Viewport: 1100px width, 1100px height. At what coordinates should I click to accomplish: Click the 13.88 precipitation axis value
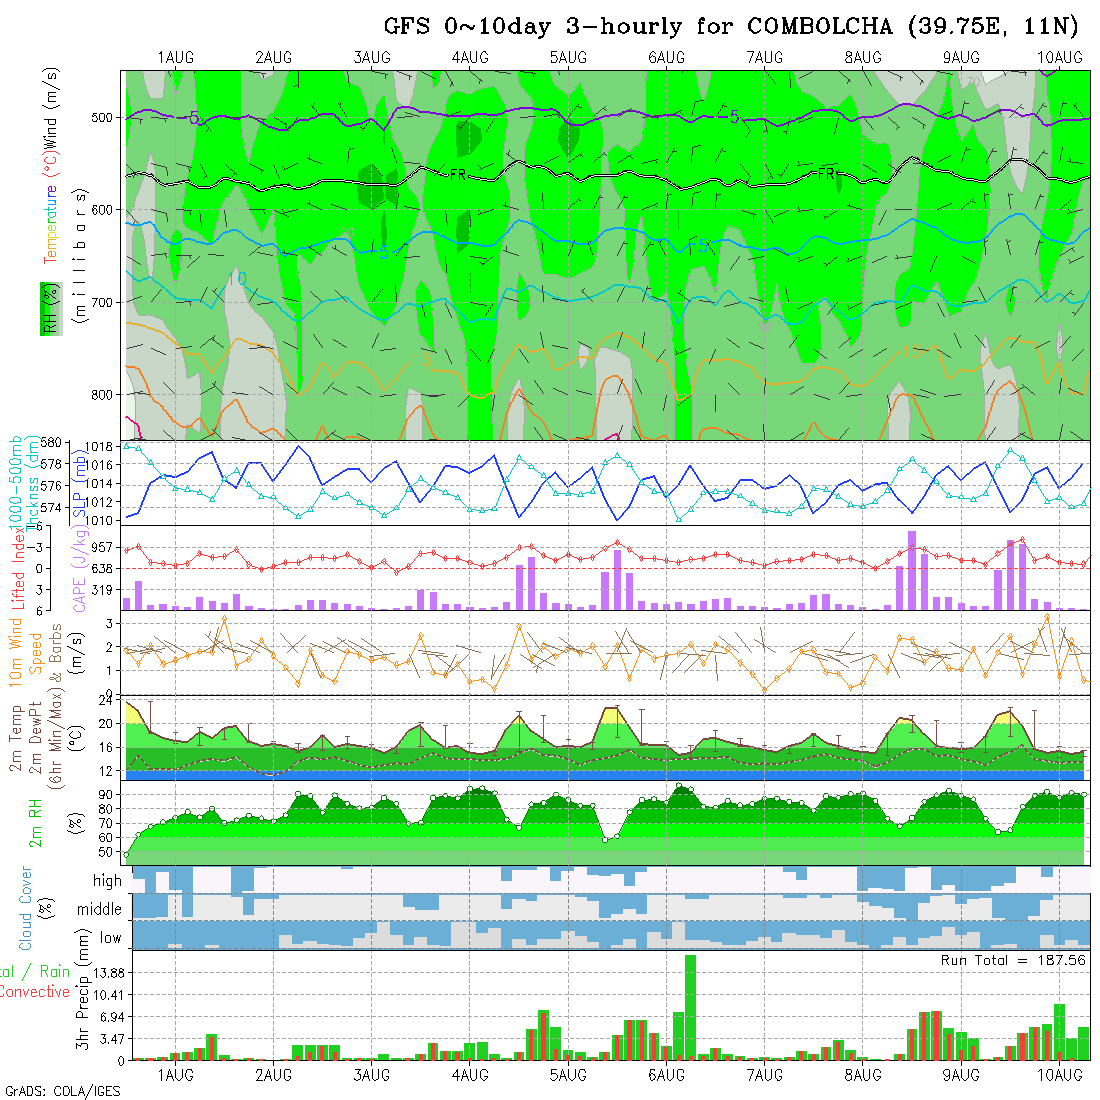(104, 973)
